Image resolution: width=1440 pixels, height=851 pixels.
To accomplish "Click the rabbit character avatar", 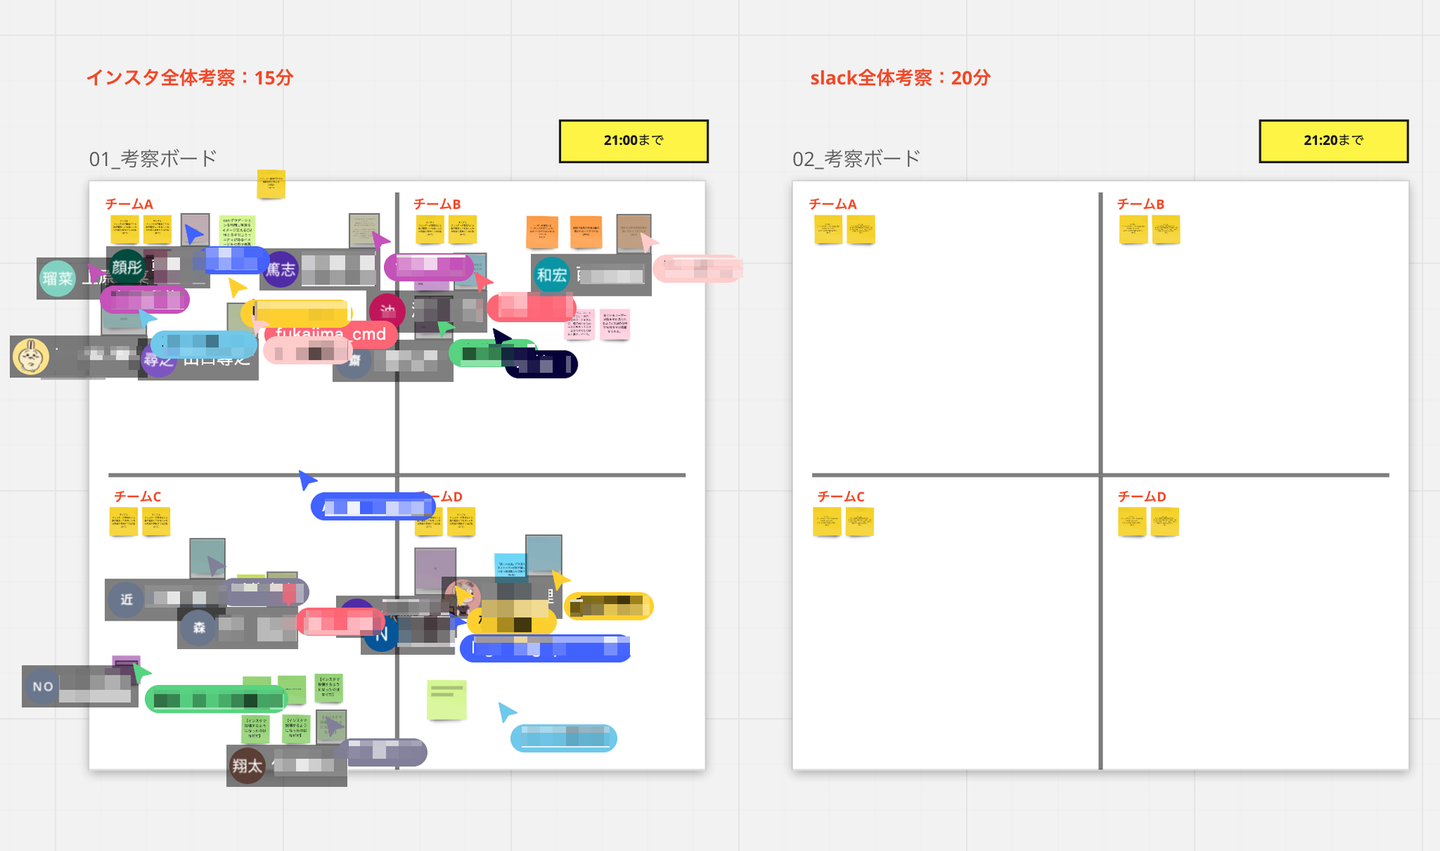I will click(31, 356).
